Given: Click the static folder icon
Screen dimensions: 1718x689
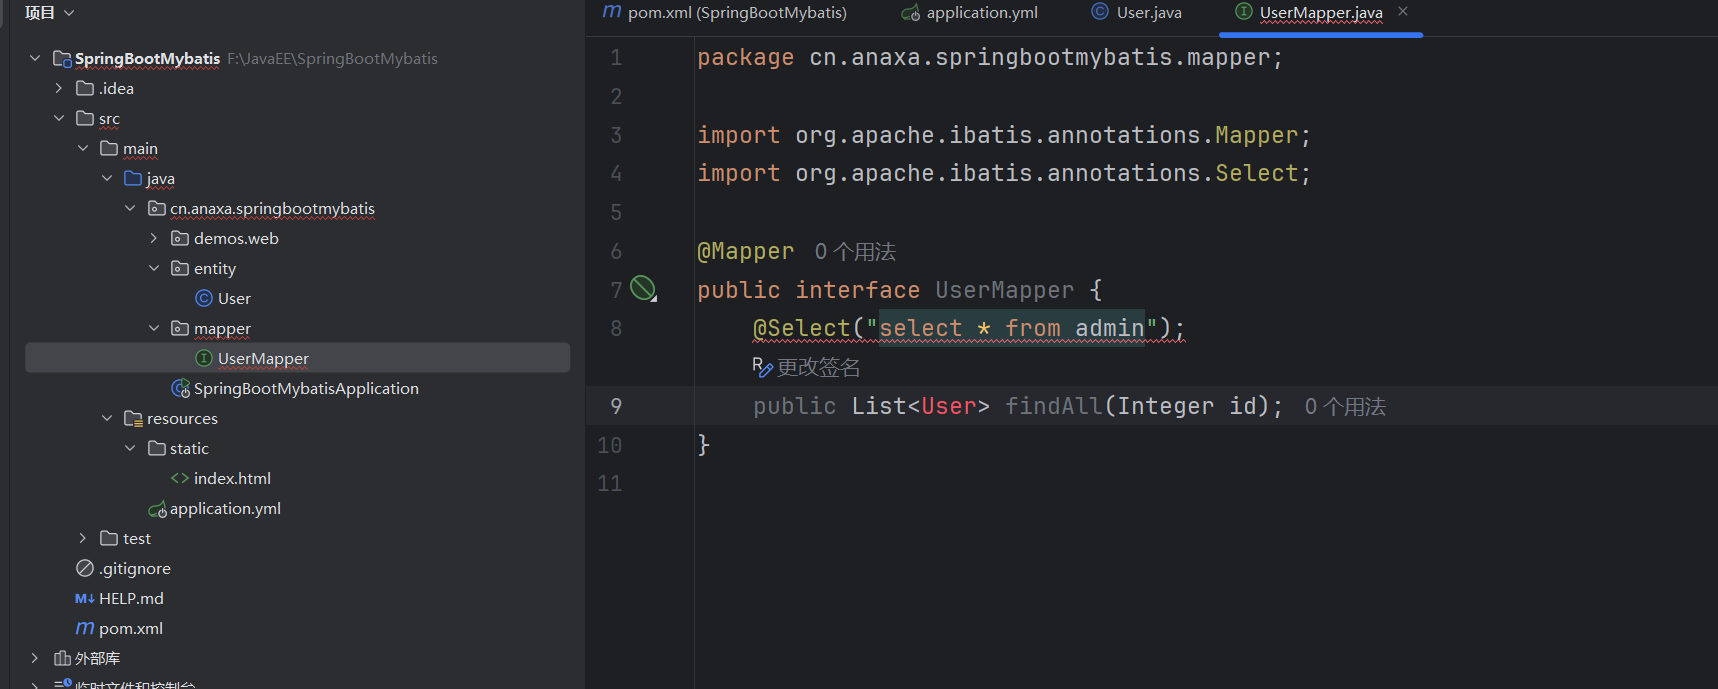Looking at the screenshot, I should [157, 448].
